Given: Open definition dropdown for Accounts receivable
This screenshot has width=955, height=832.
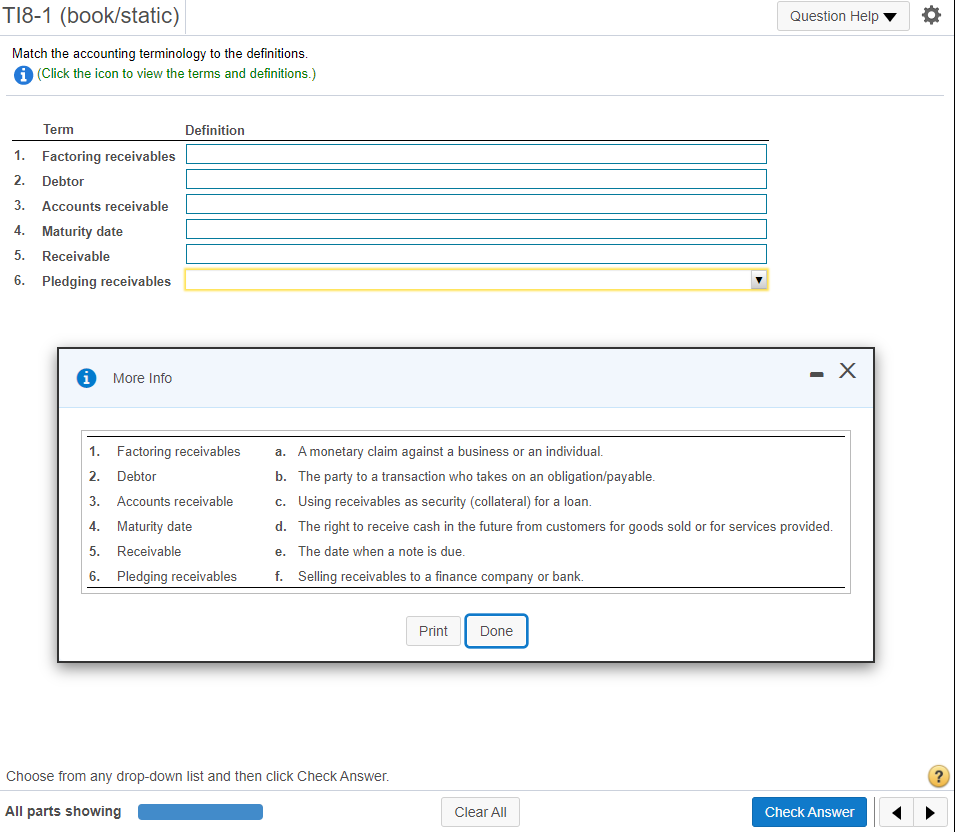Looking at the screenshot, I should point(476,204).
